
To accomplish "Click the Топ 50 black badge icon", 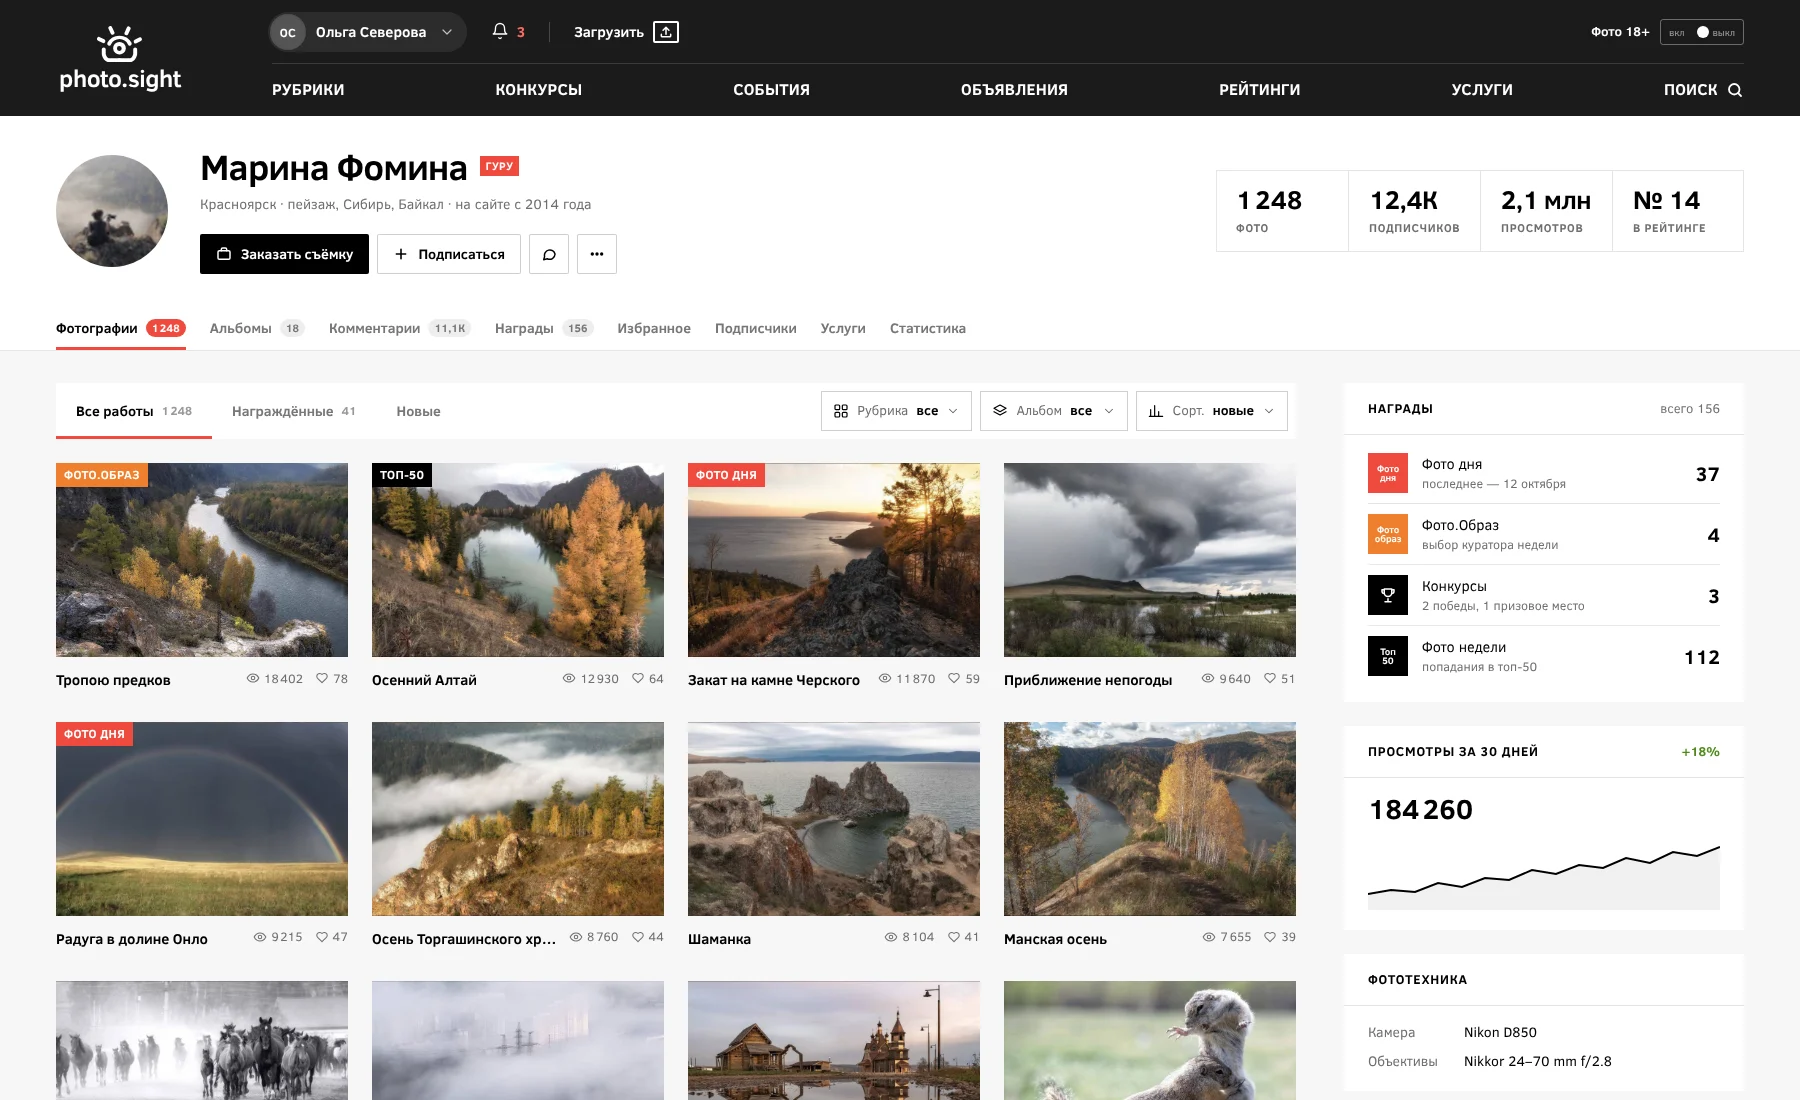I will pyautogui.click(x=1388, y=656).
